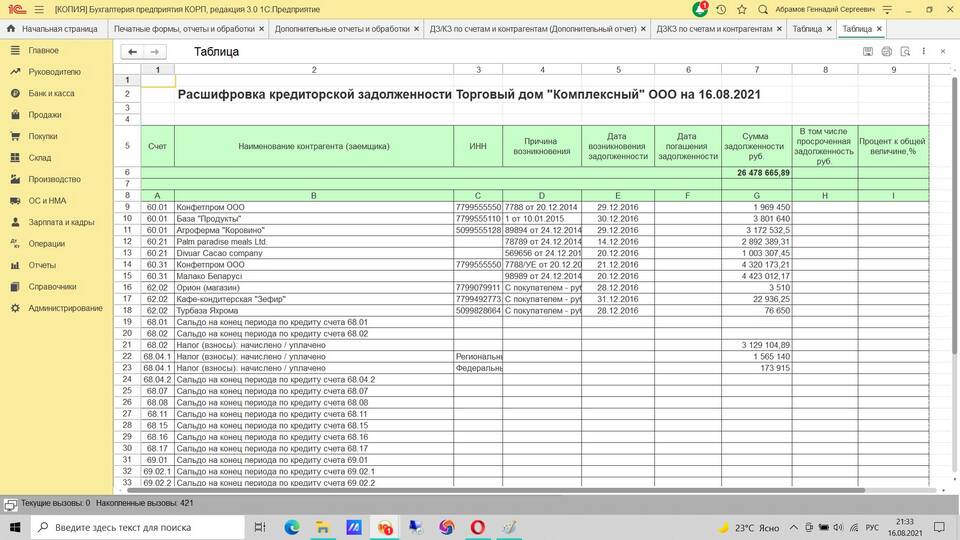The image size is (960, 540).
Task: Go back with the left arrow button
Action: click(132, 52)
